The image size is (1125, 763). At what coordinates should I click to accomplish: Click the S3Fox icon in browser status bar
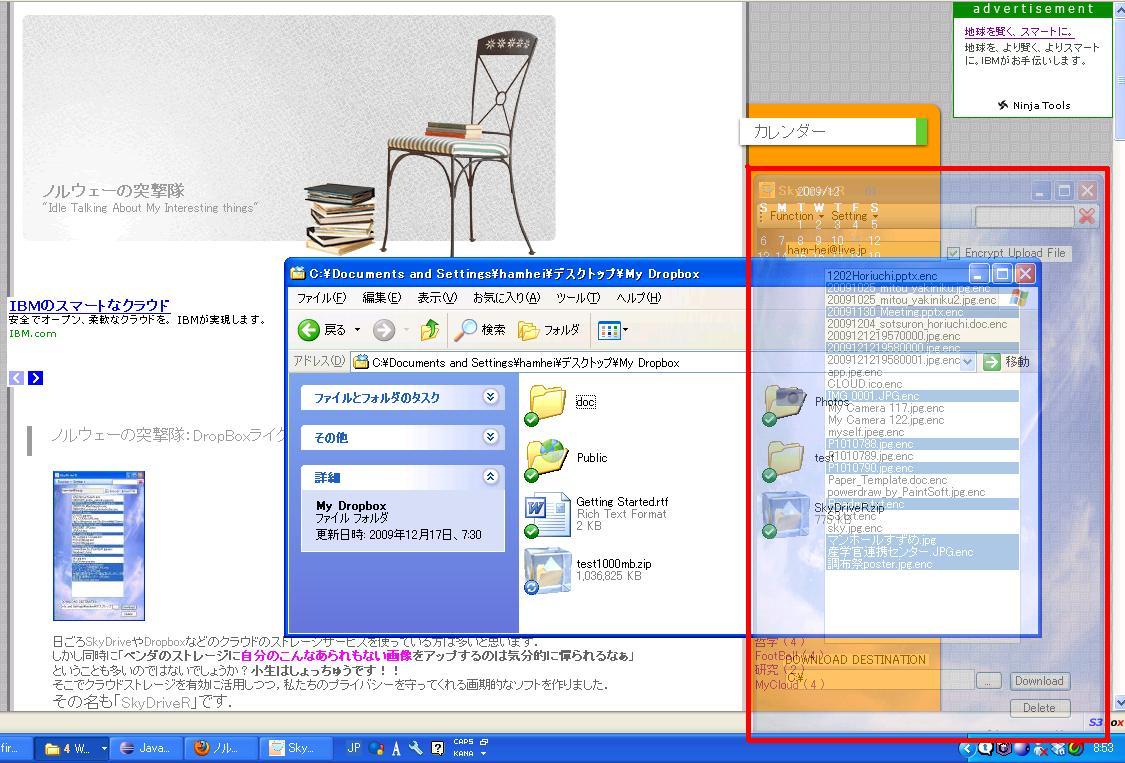pyautogui.click(x=1105, y=722)
